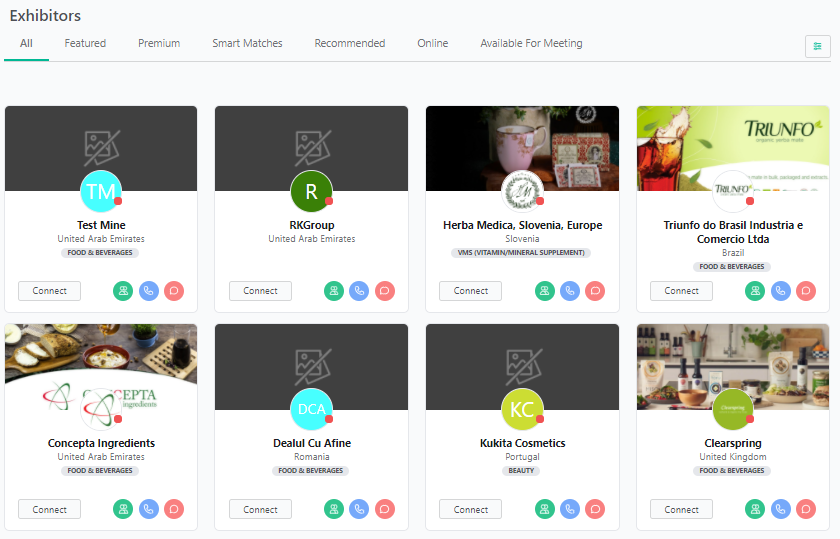Screen dimensions: 840x539
Task: Switch to the Online tab
Action: (433, 43)
